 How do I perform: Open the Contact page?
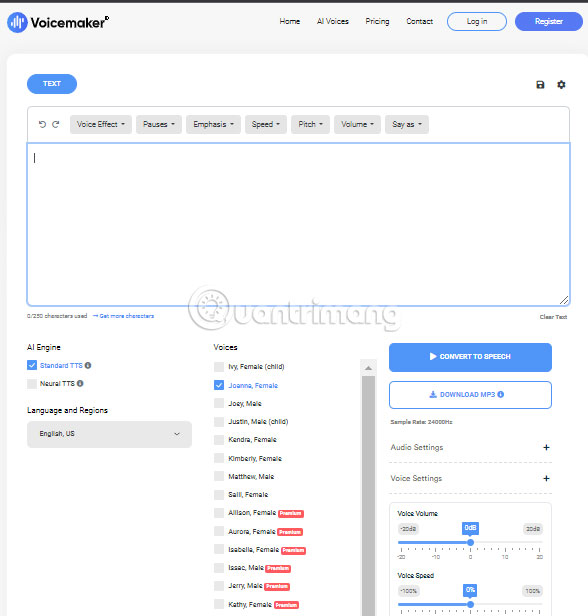click(x=419, y=22)
